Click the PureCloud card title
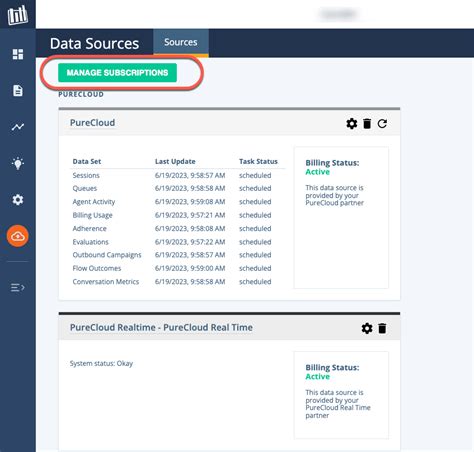The width and height of the screenshot is (474, 452). click(x=92, y=123)
